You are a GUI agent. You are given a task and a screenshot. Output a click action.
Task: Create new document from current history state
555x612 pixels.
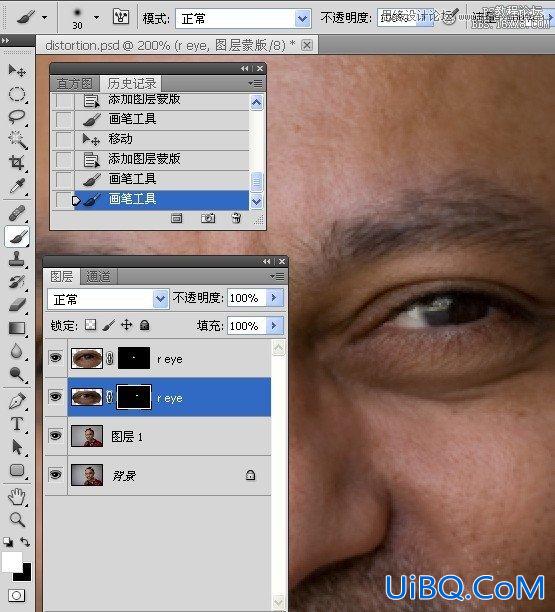176,218
